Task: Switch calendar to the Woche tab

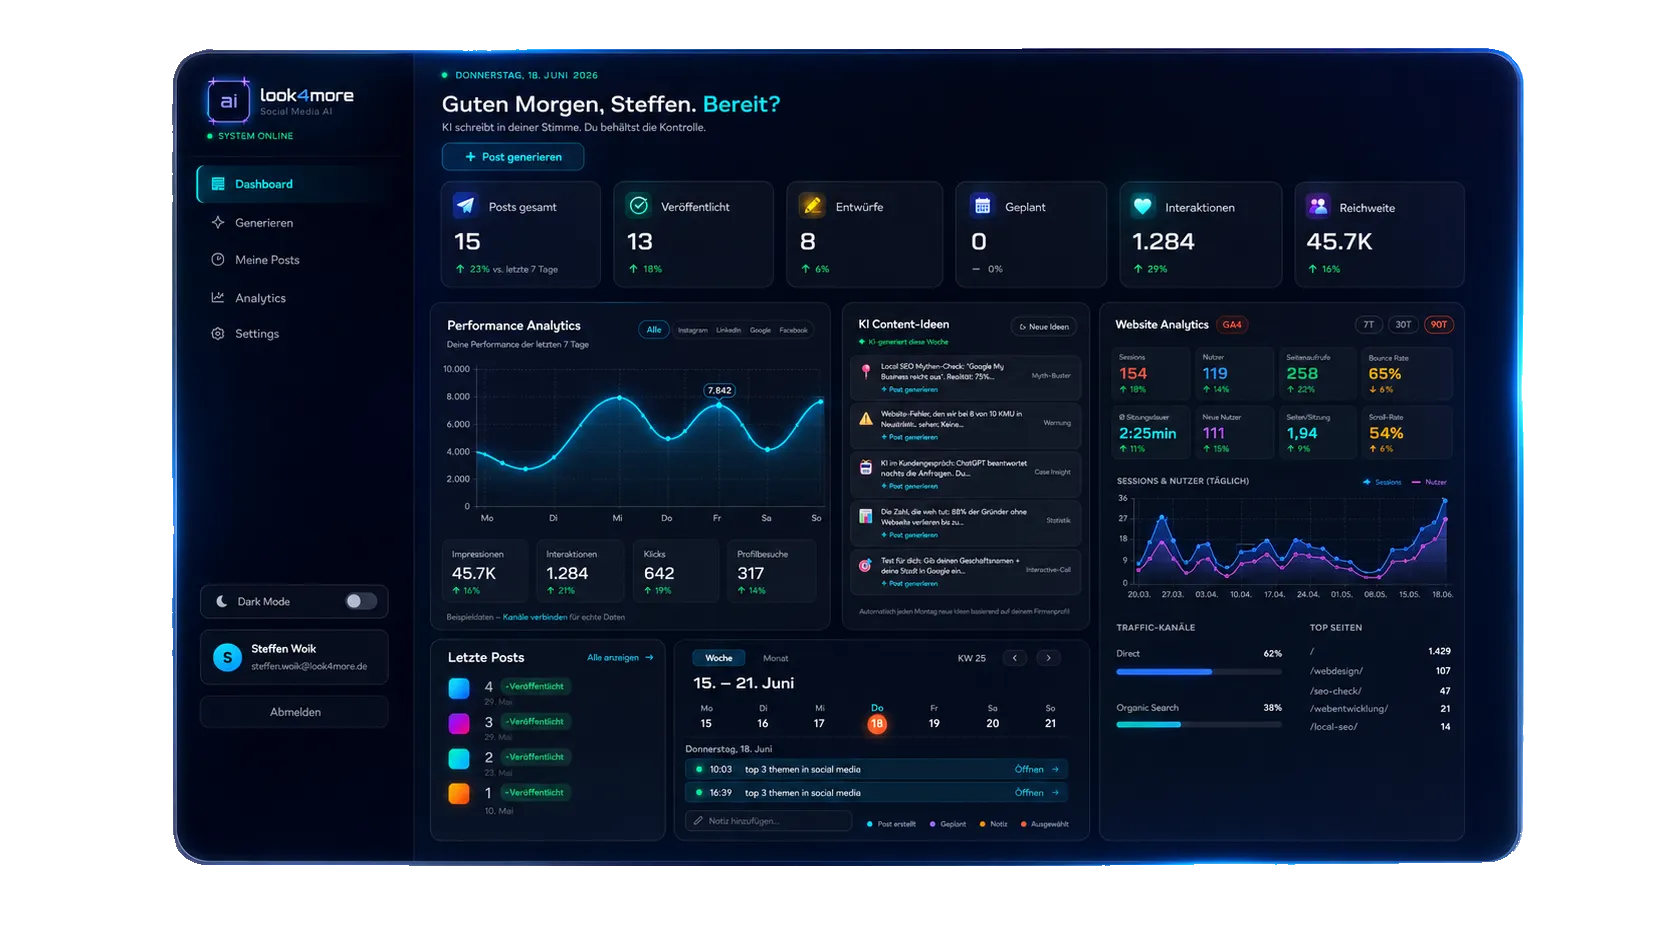Action: coord(719,658)
